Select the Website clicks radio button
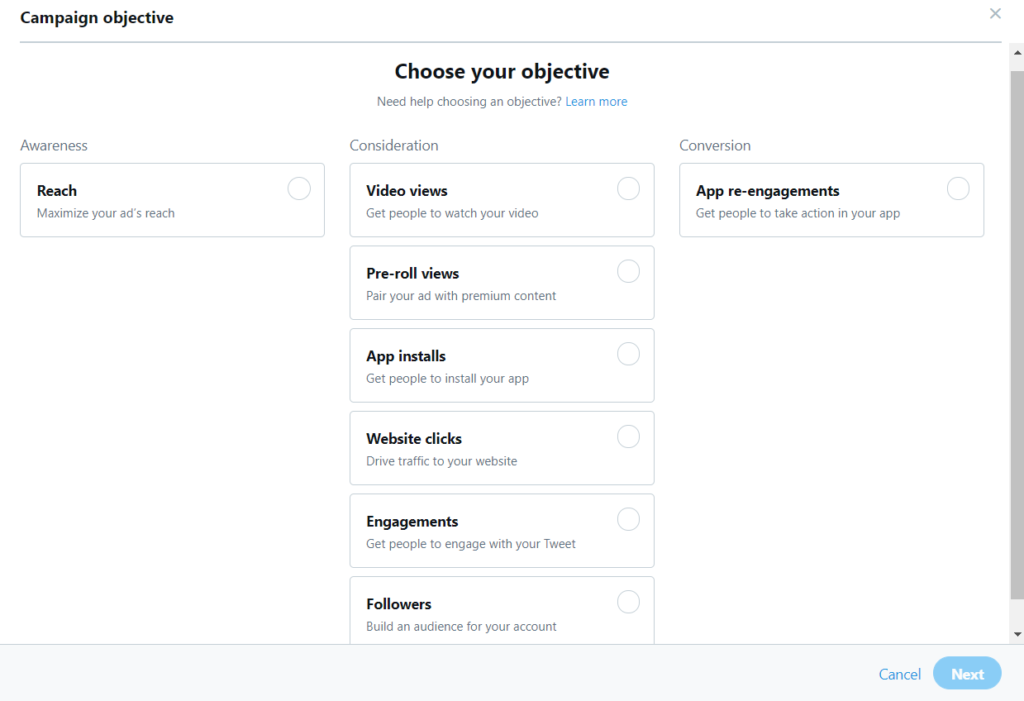Screen dimensions: 1024x701 (628, 436)
